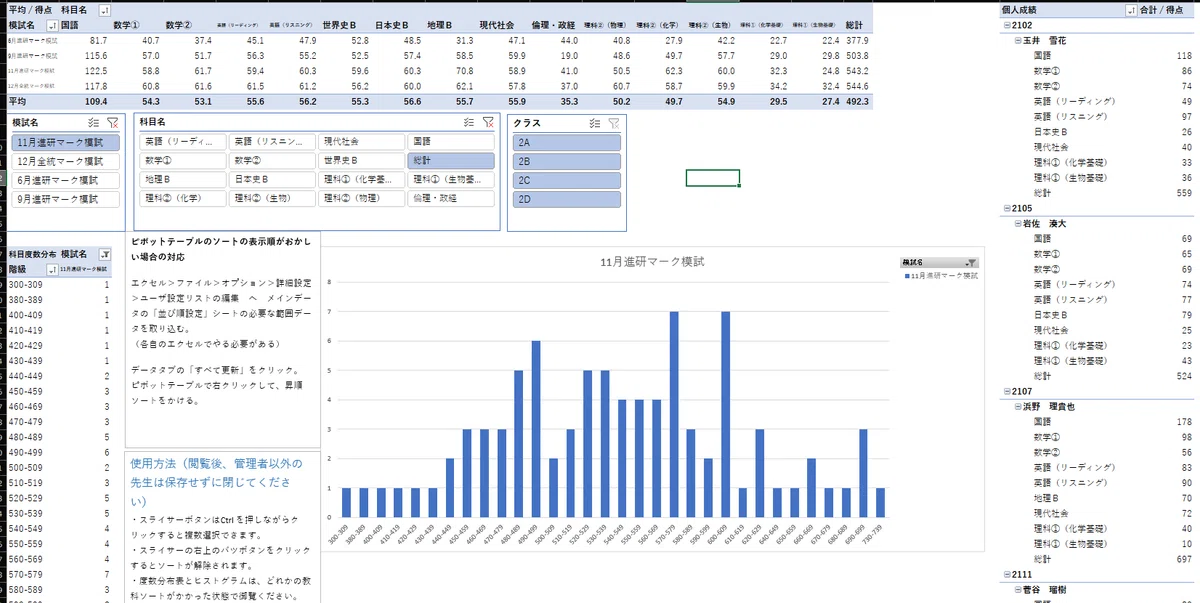The width and height of the screenshot is (1200, 603).
Task: Select 数学② in 科目名 slicer
Action: pyautogui.click(x=272, y=161)
